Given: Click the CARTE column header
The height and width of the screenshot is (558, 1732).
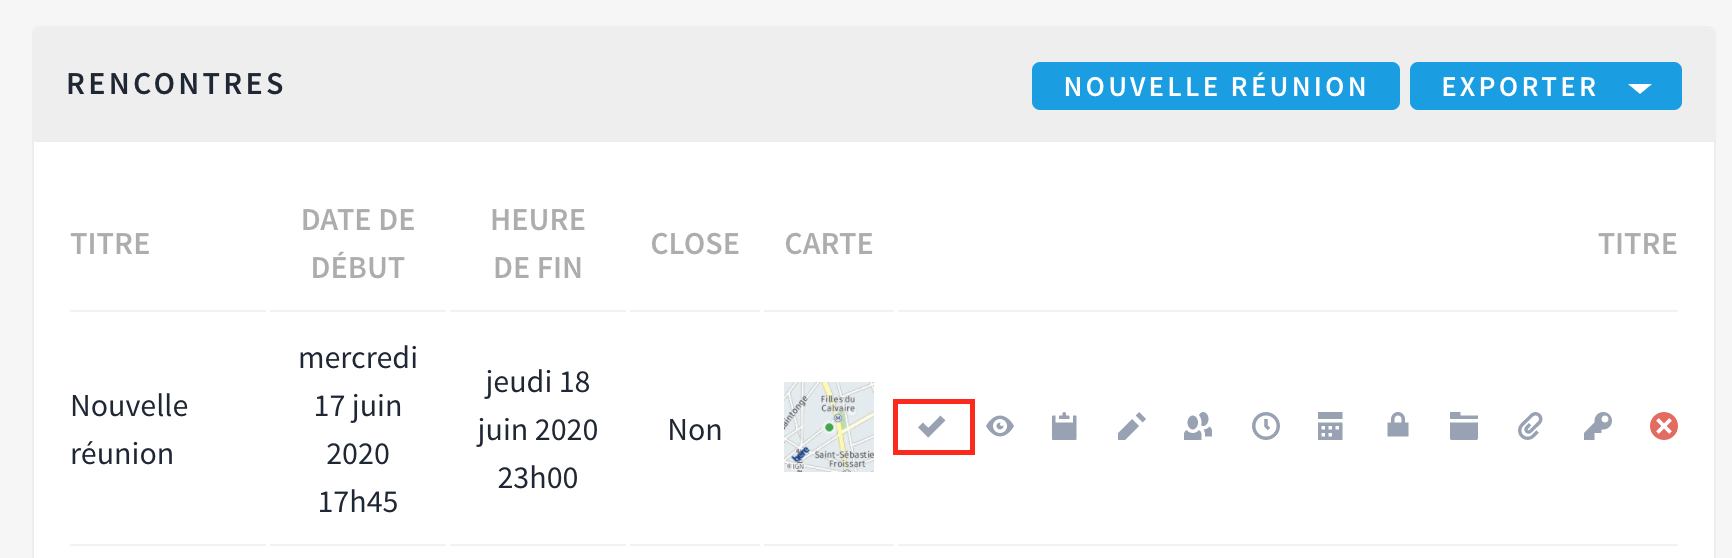Looking at the screenshot, I should tap(828, 244).
